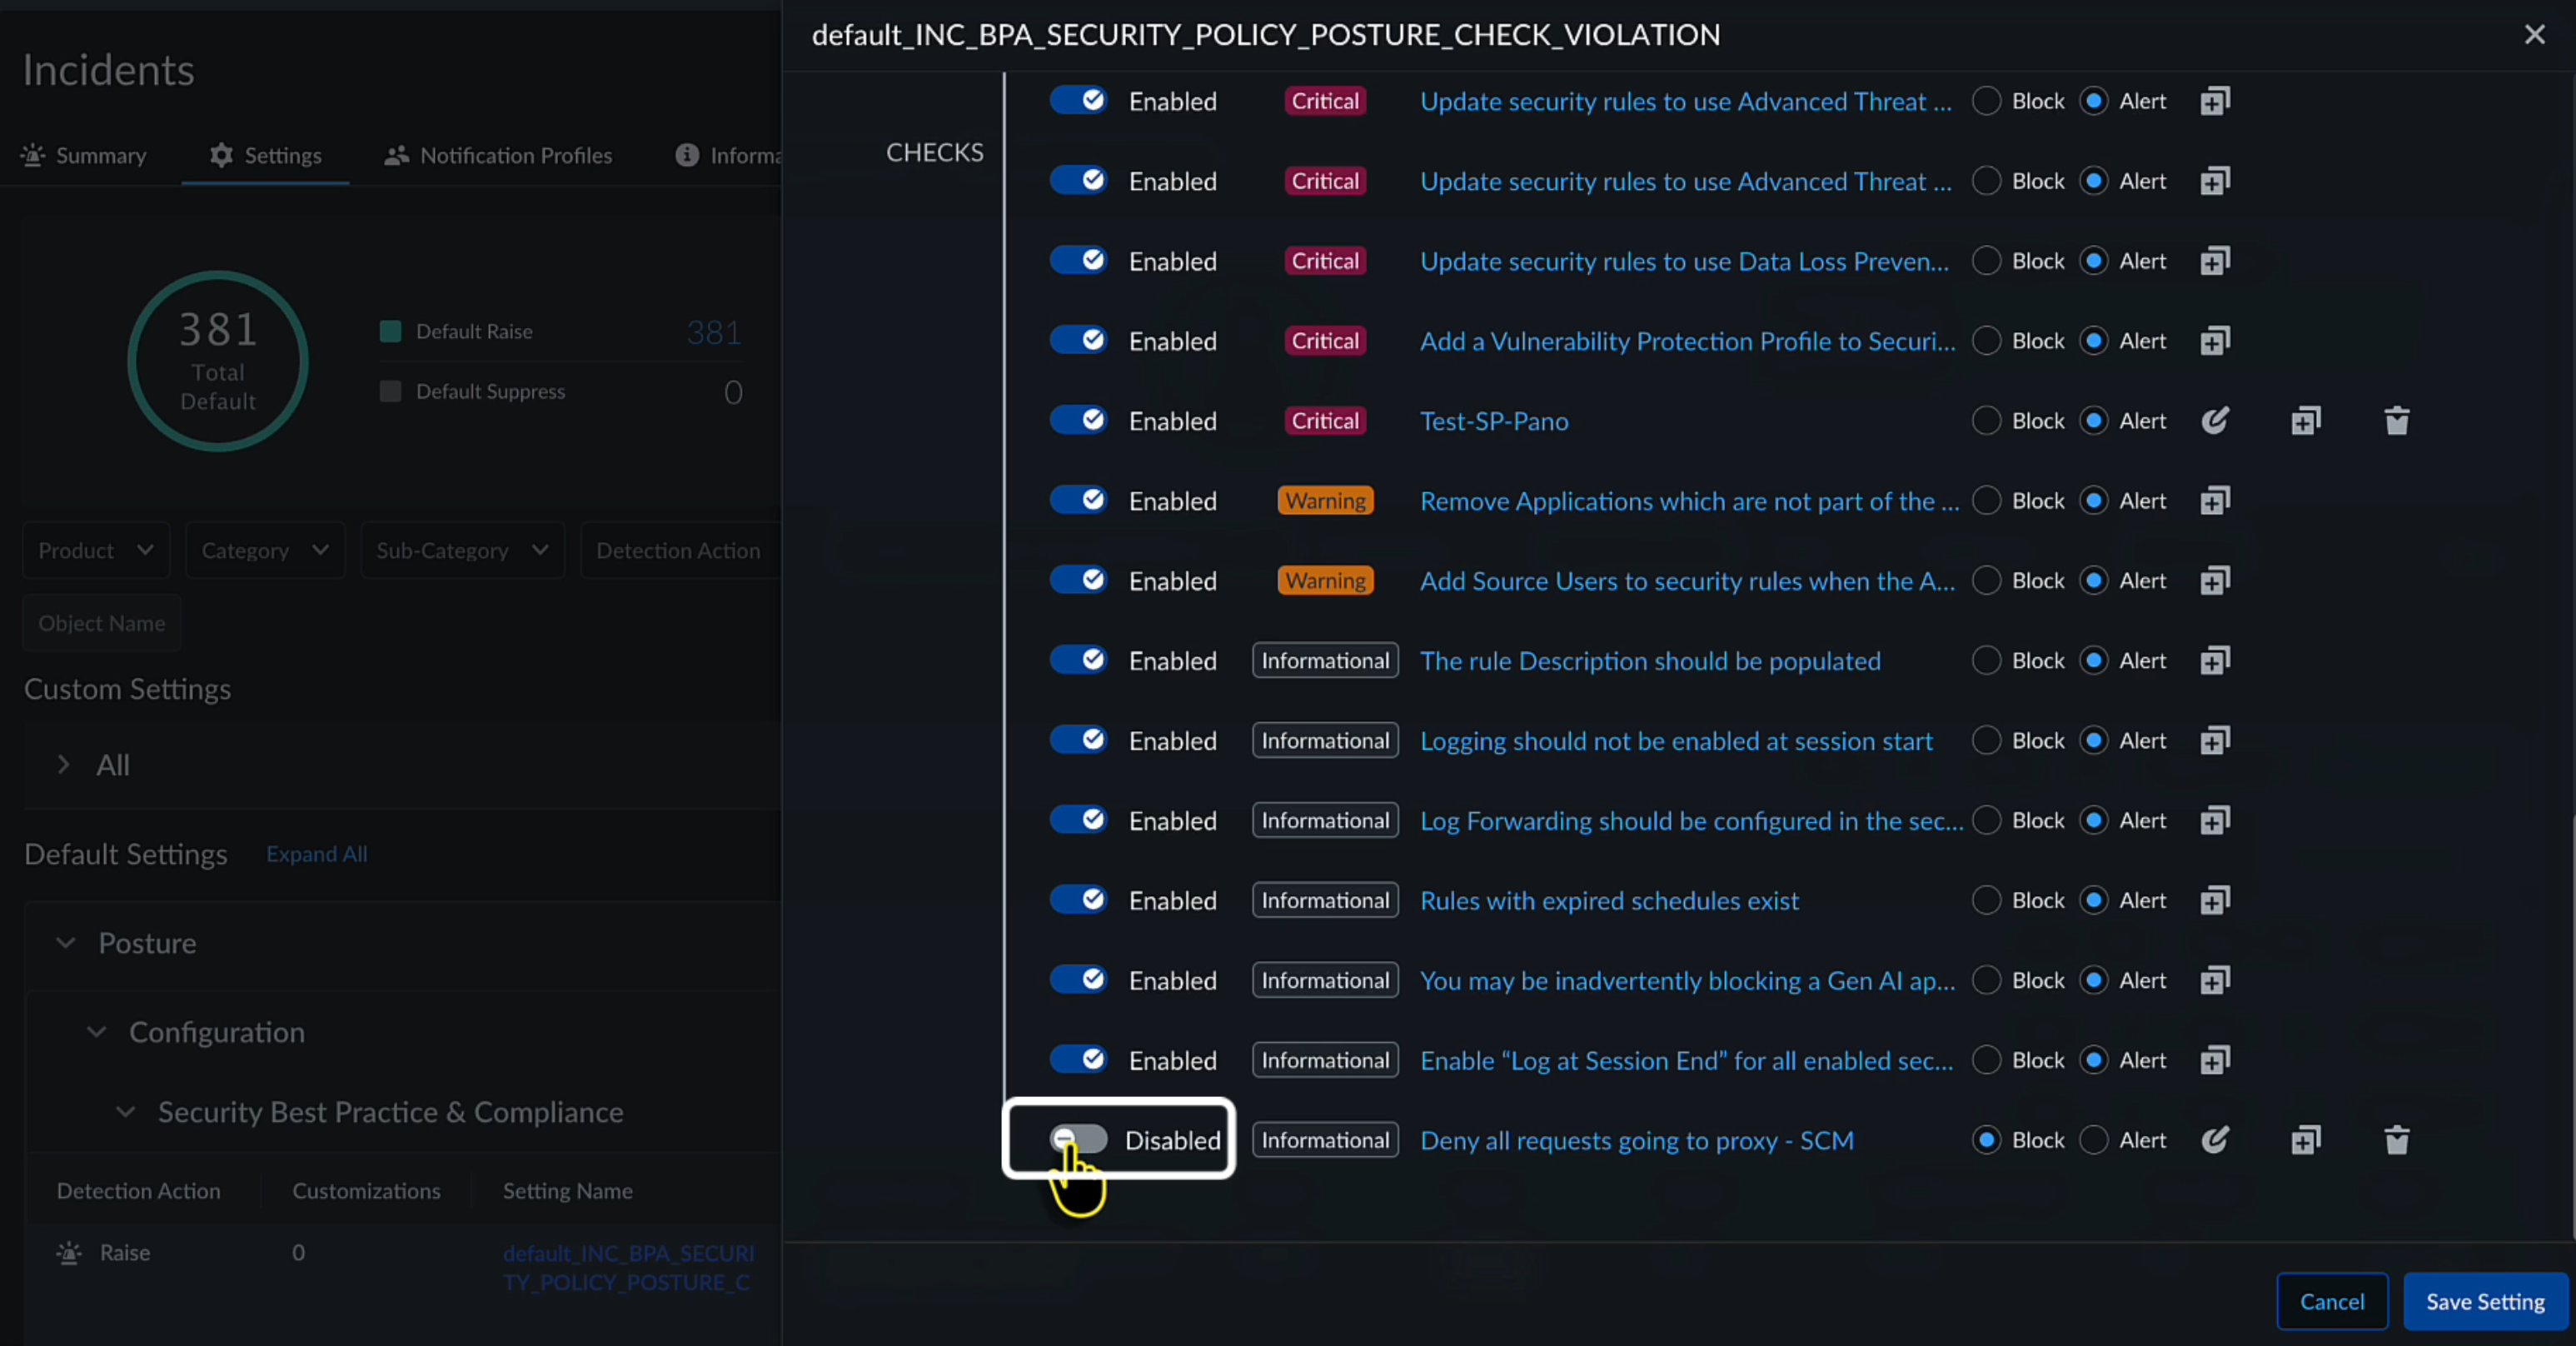The image size is (2576, 1346).
Task: Click the Object Name filter field
Action: pos(102,623)
